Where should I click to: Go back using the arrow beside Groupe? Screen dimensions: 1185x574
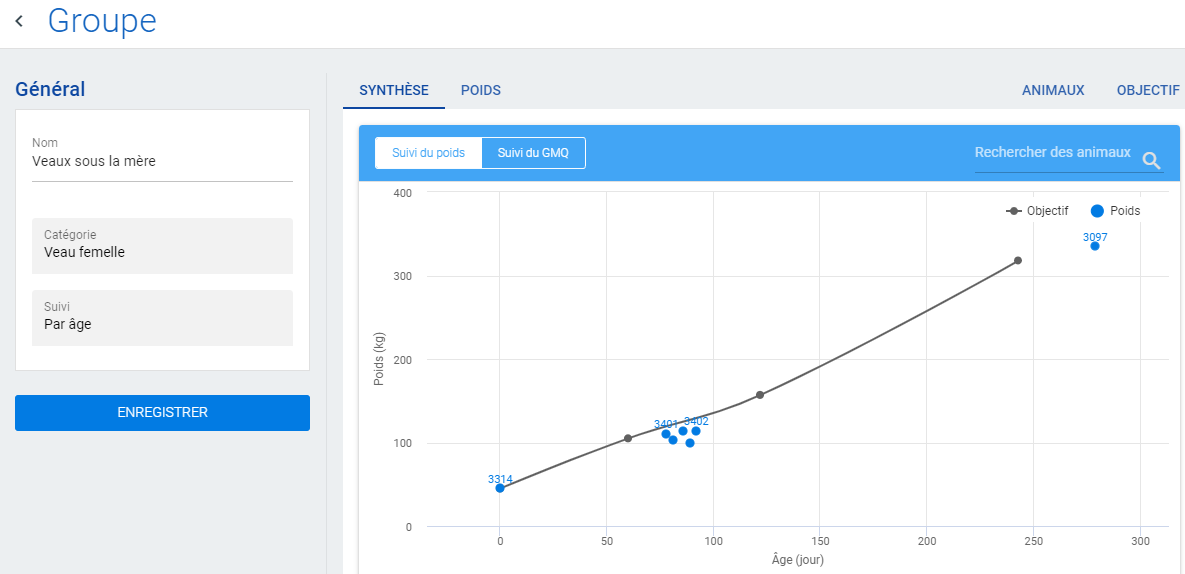[19, 21]
